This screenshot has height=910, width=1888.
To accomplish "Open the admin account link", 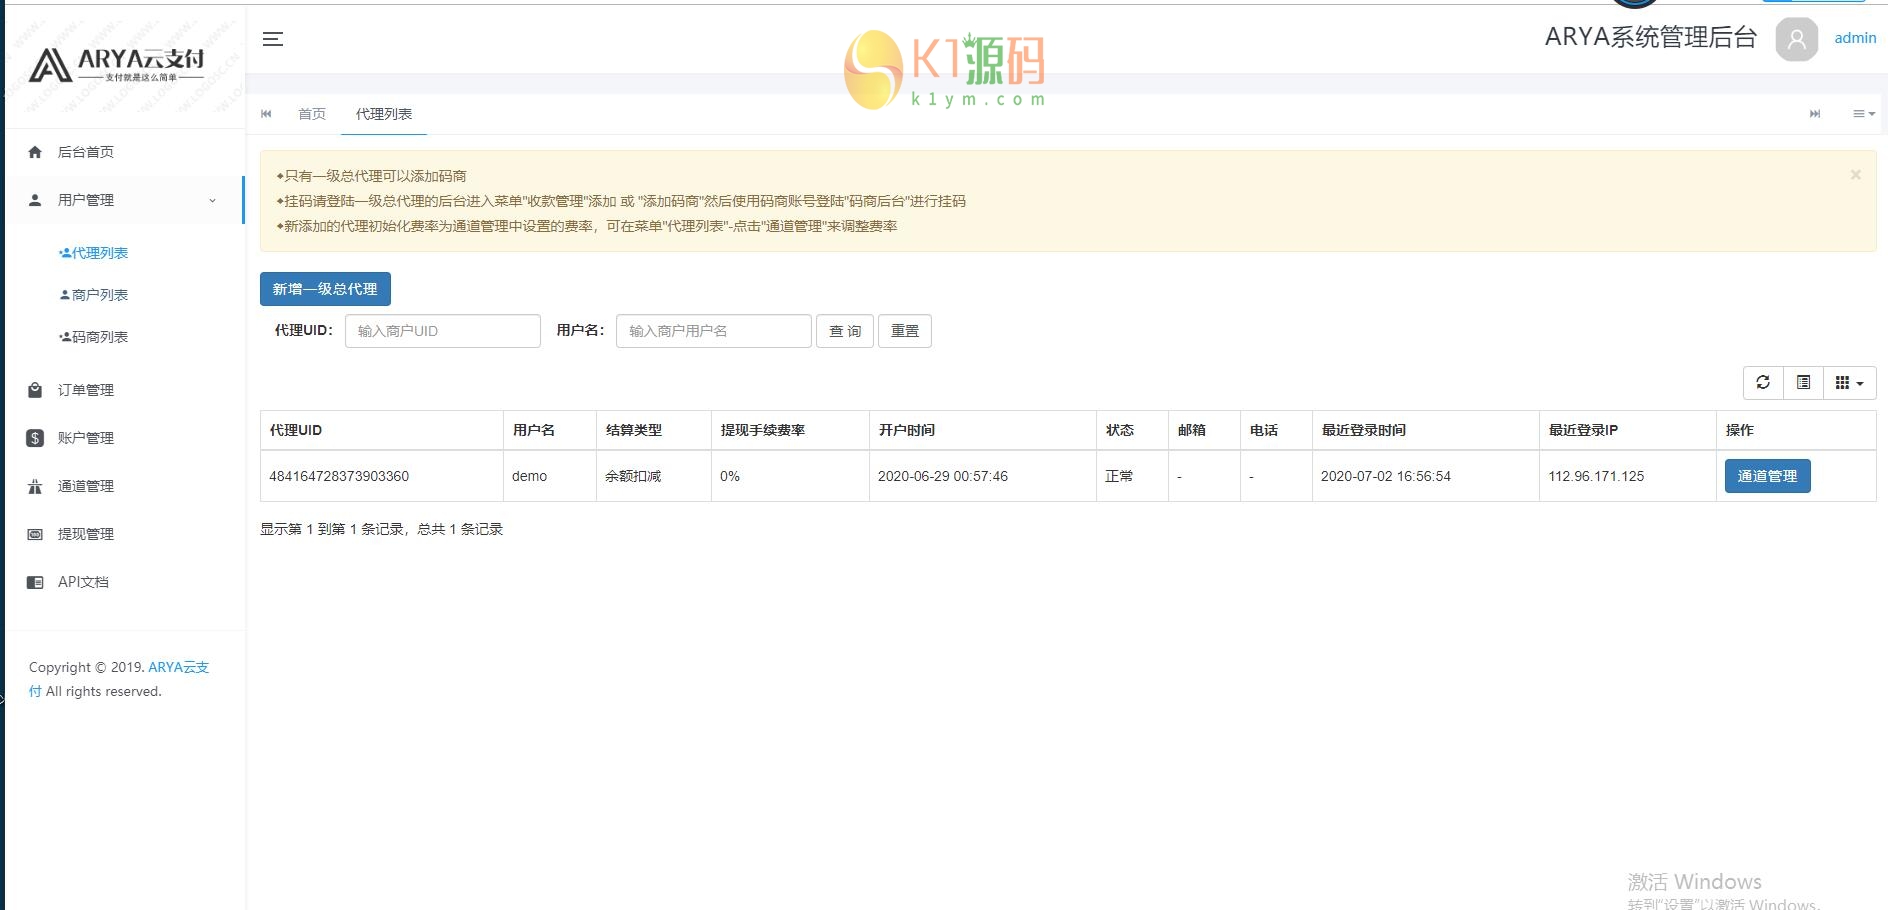I will coord(1855,38).
